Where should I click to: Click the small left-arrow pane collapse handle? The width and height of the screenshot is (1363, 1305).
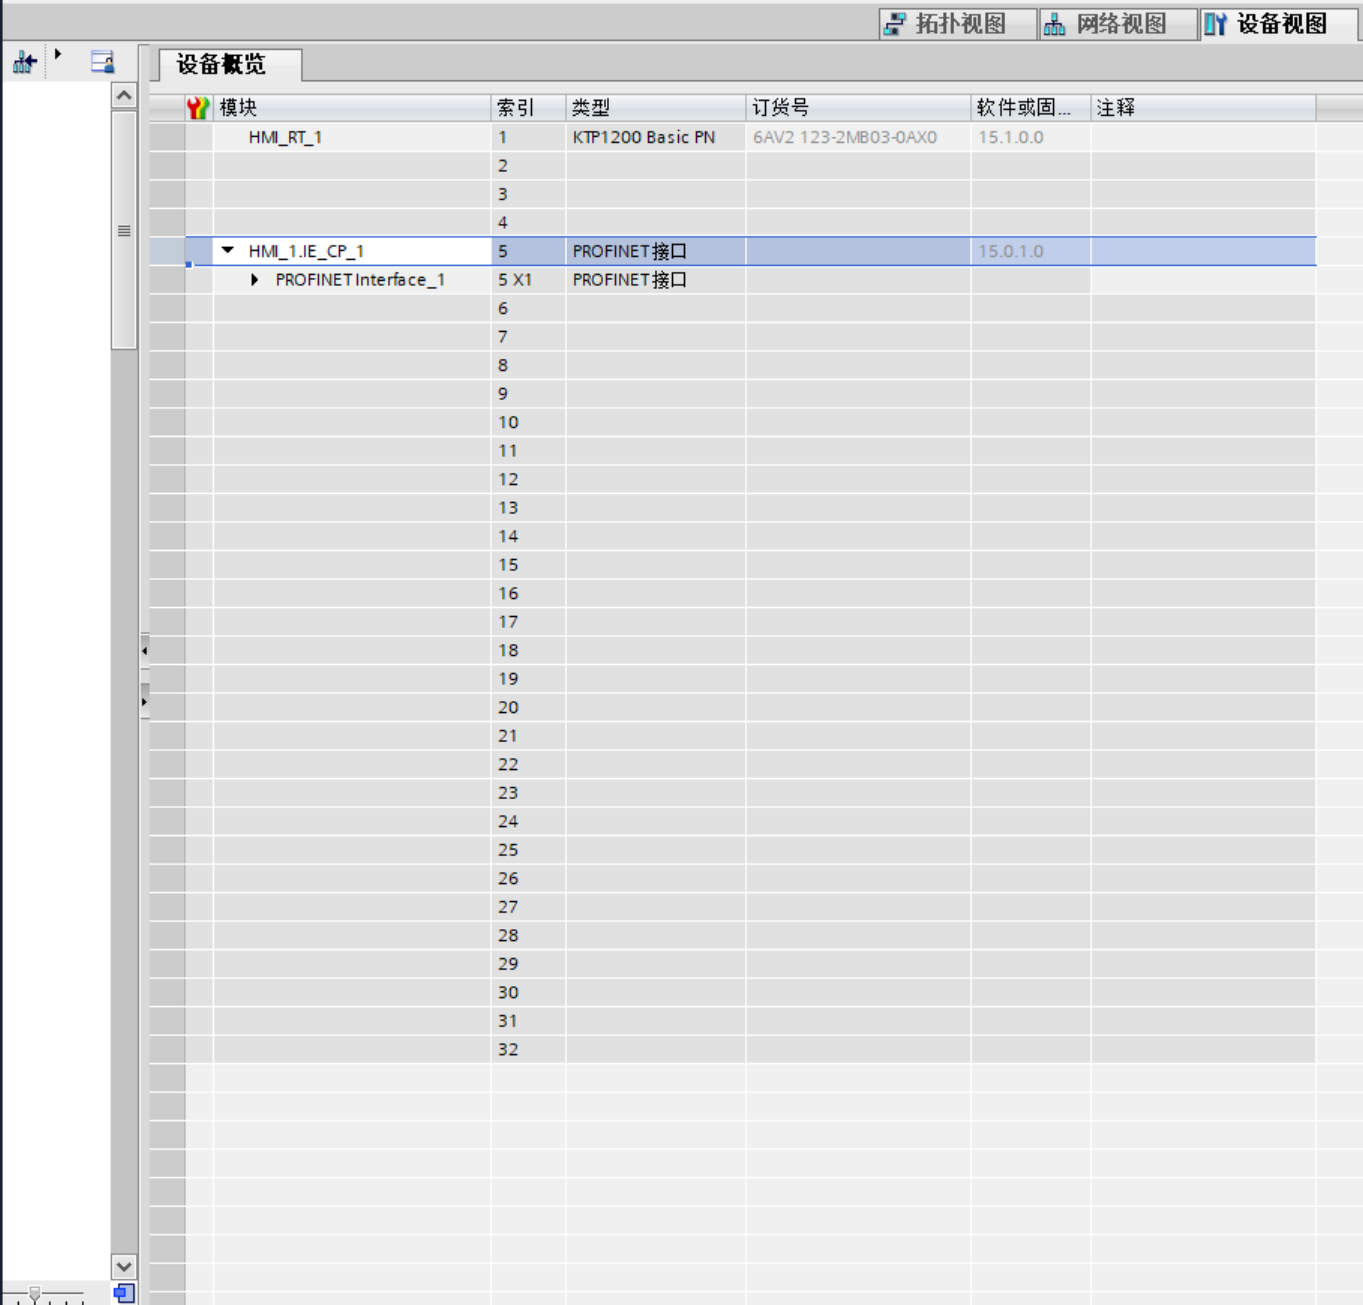(x=144, y=650)
